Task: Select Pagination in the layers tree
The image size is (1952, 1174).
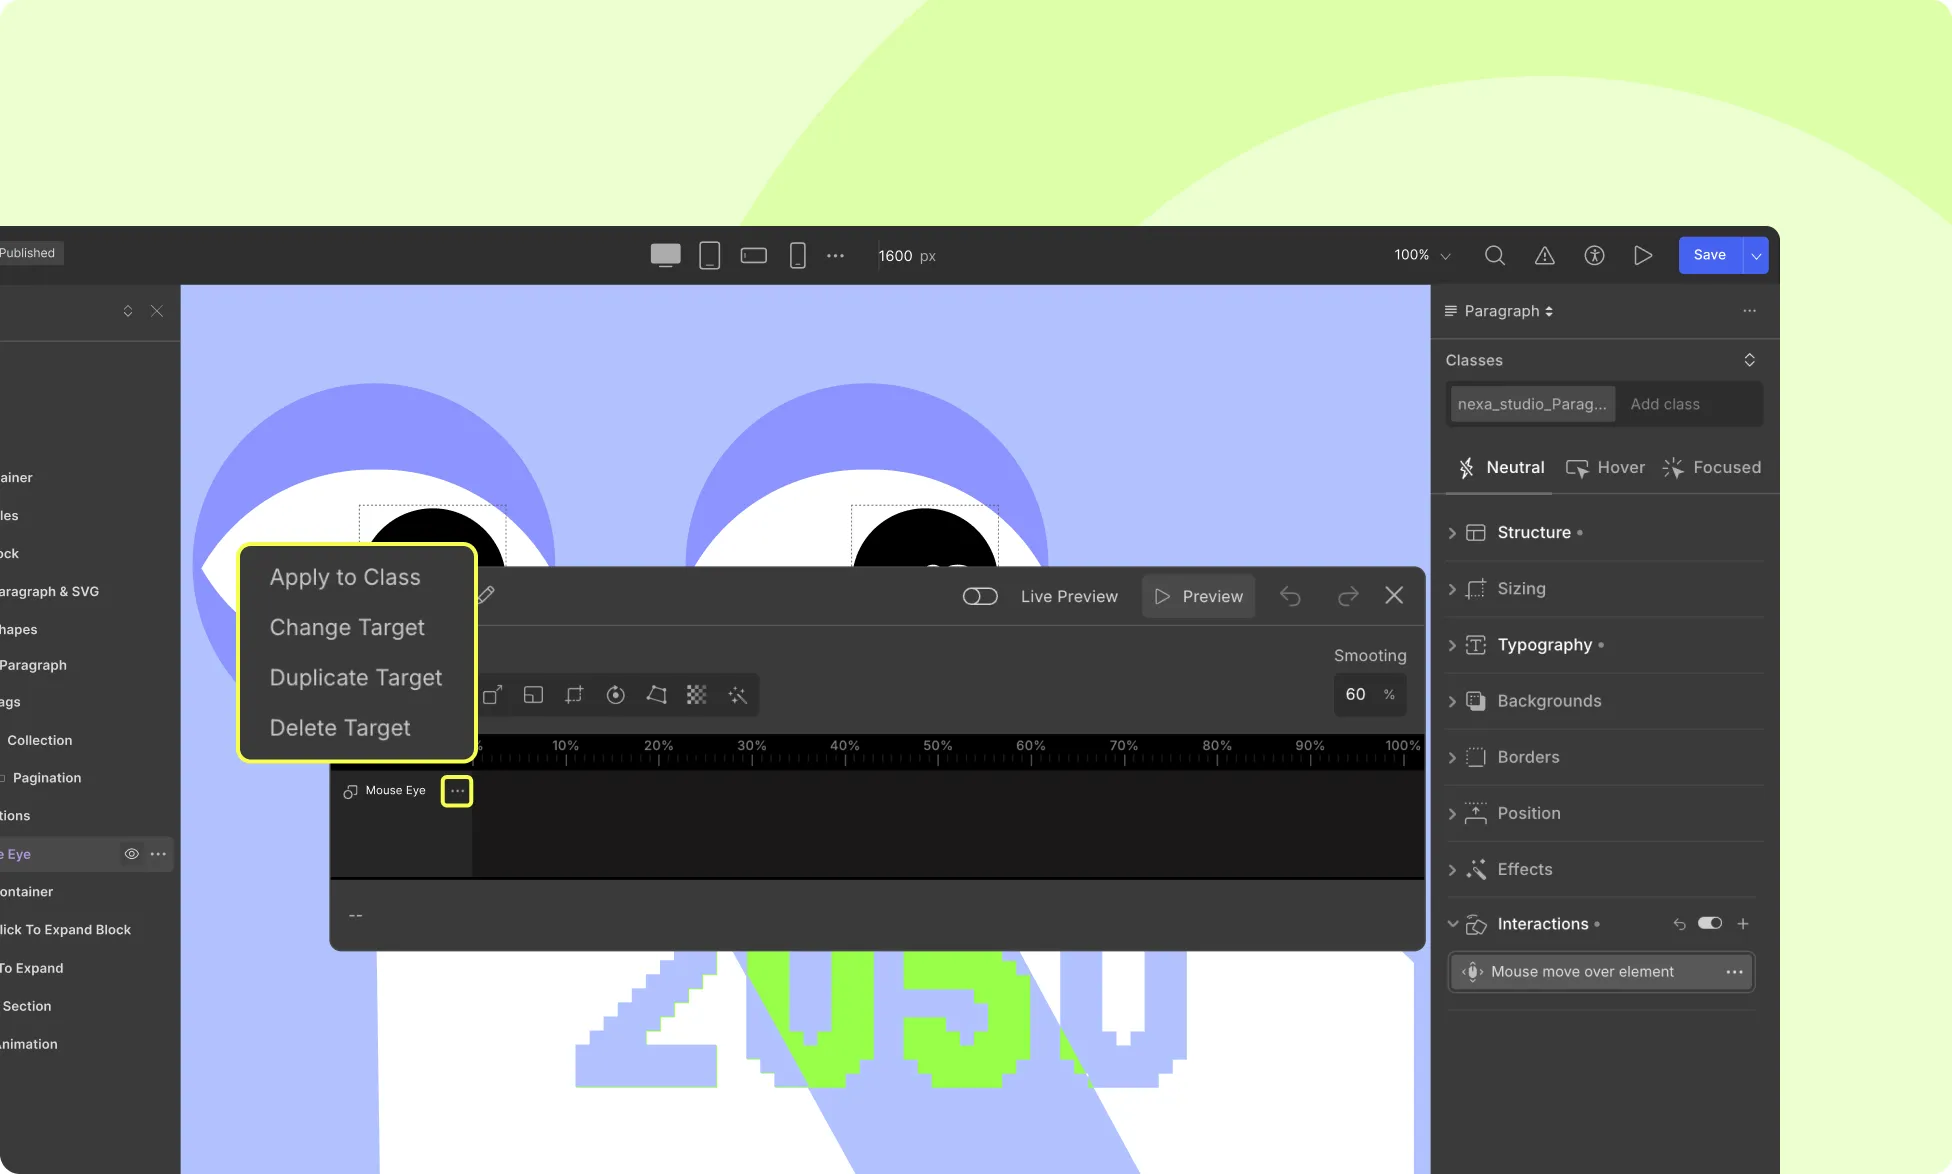Action: (x=47, y=778)
